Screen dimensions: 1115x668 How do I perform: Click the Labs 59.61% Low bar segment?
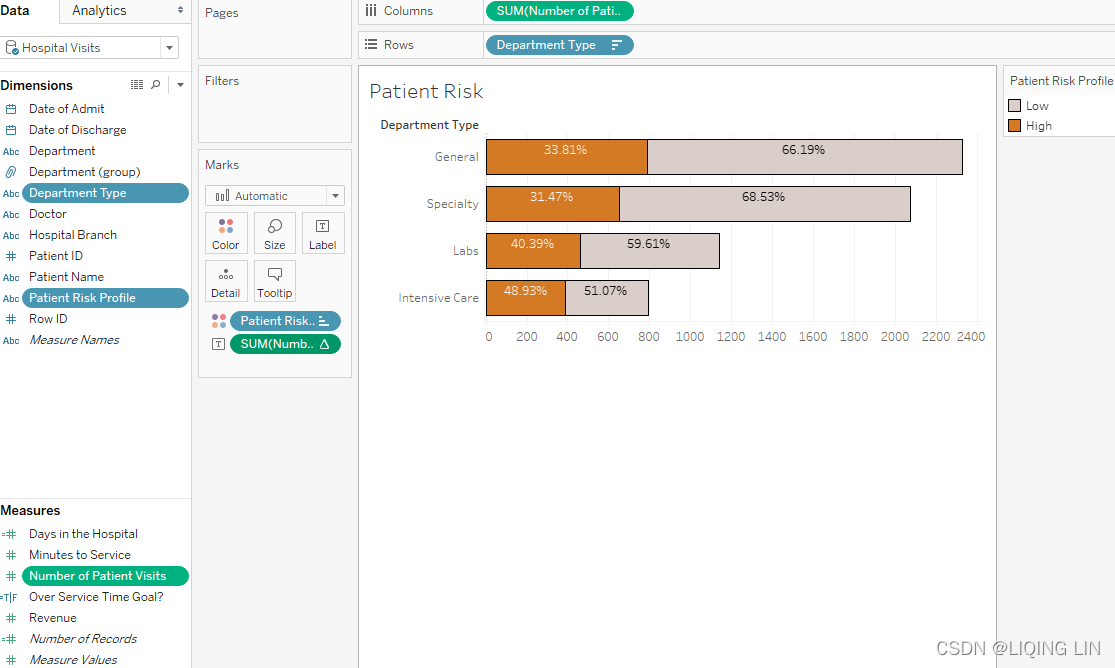tap(650, 251)
